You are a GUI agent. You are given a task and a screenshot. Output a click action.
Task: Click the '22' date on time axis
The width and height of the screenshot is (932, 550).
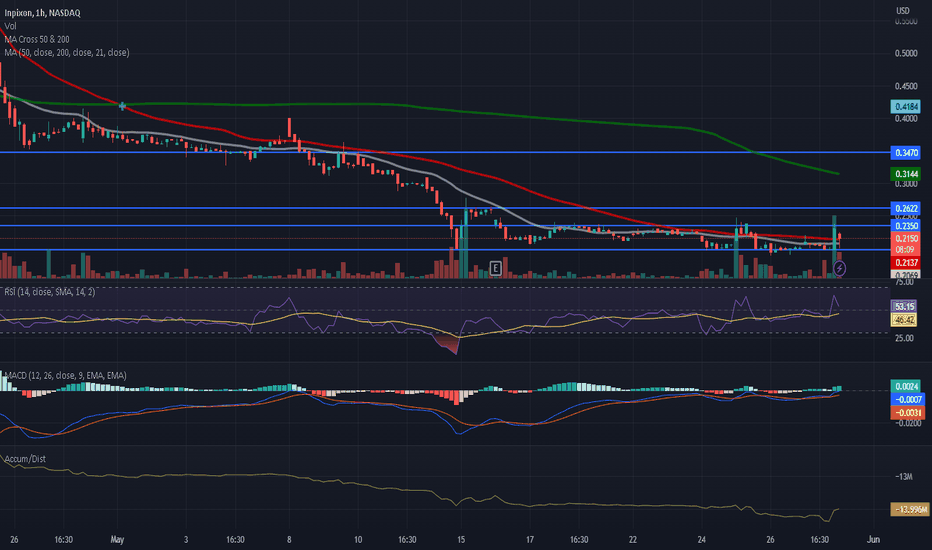pyautogui.click(x=633, y=540)
